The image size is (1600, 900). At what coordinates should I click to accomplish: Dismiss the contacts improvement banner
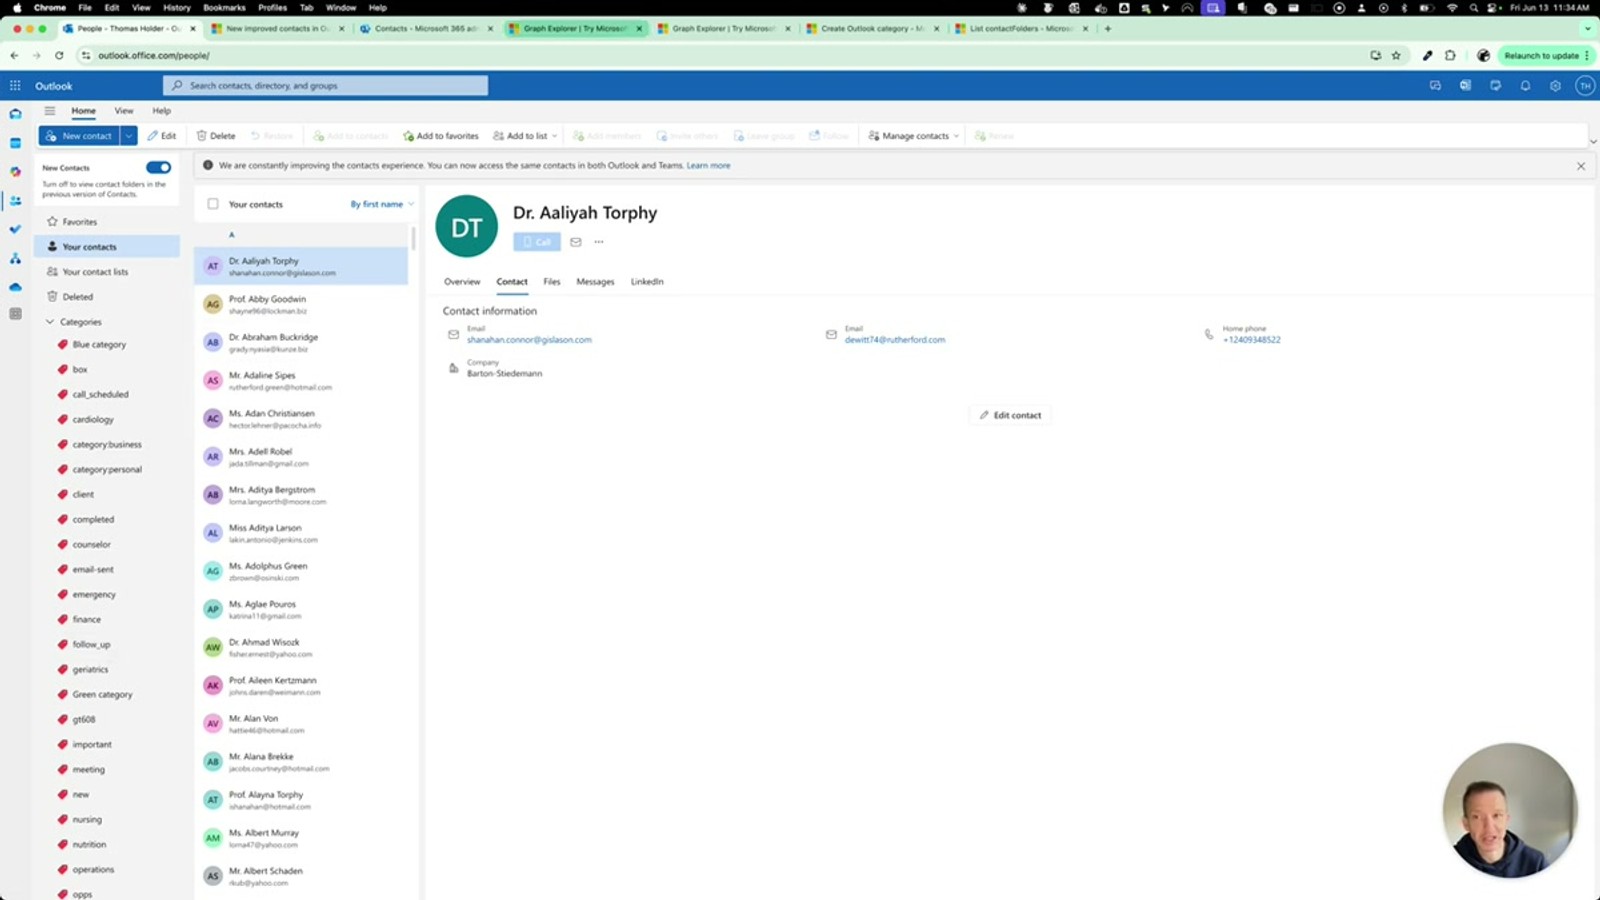(x=1581, y=166)
